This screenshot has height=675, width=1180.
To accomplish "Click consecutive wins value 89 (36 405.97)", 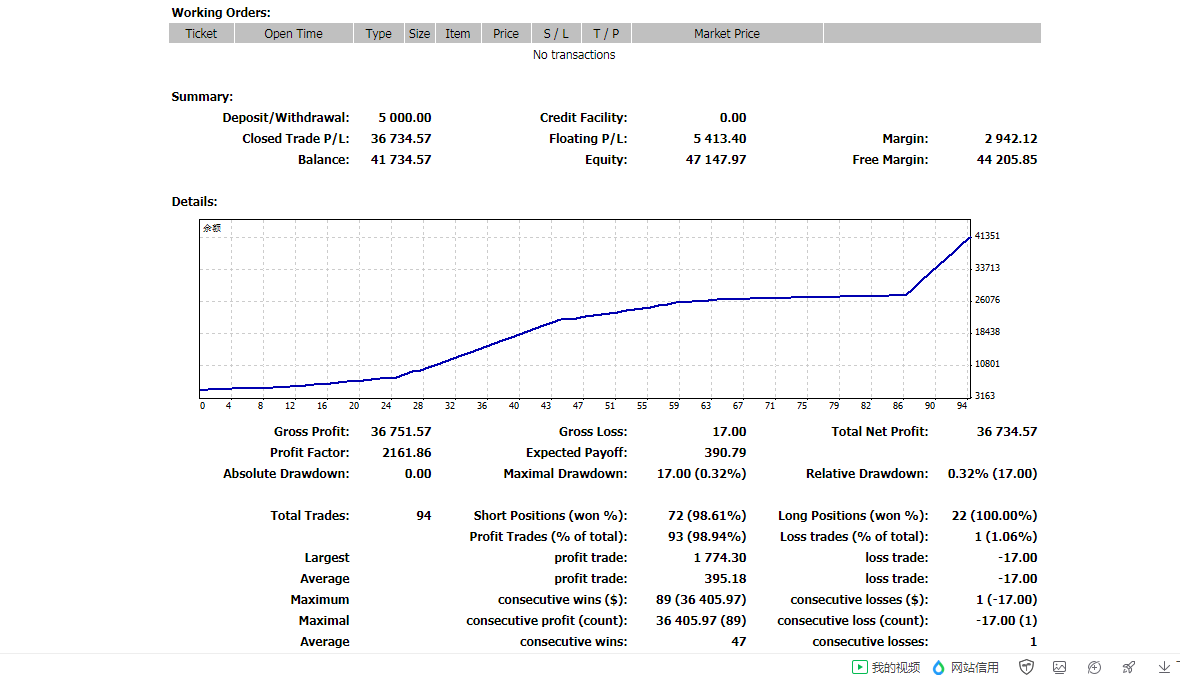I will [701, 601].
